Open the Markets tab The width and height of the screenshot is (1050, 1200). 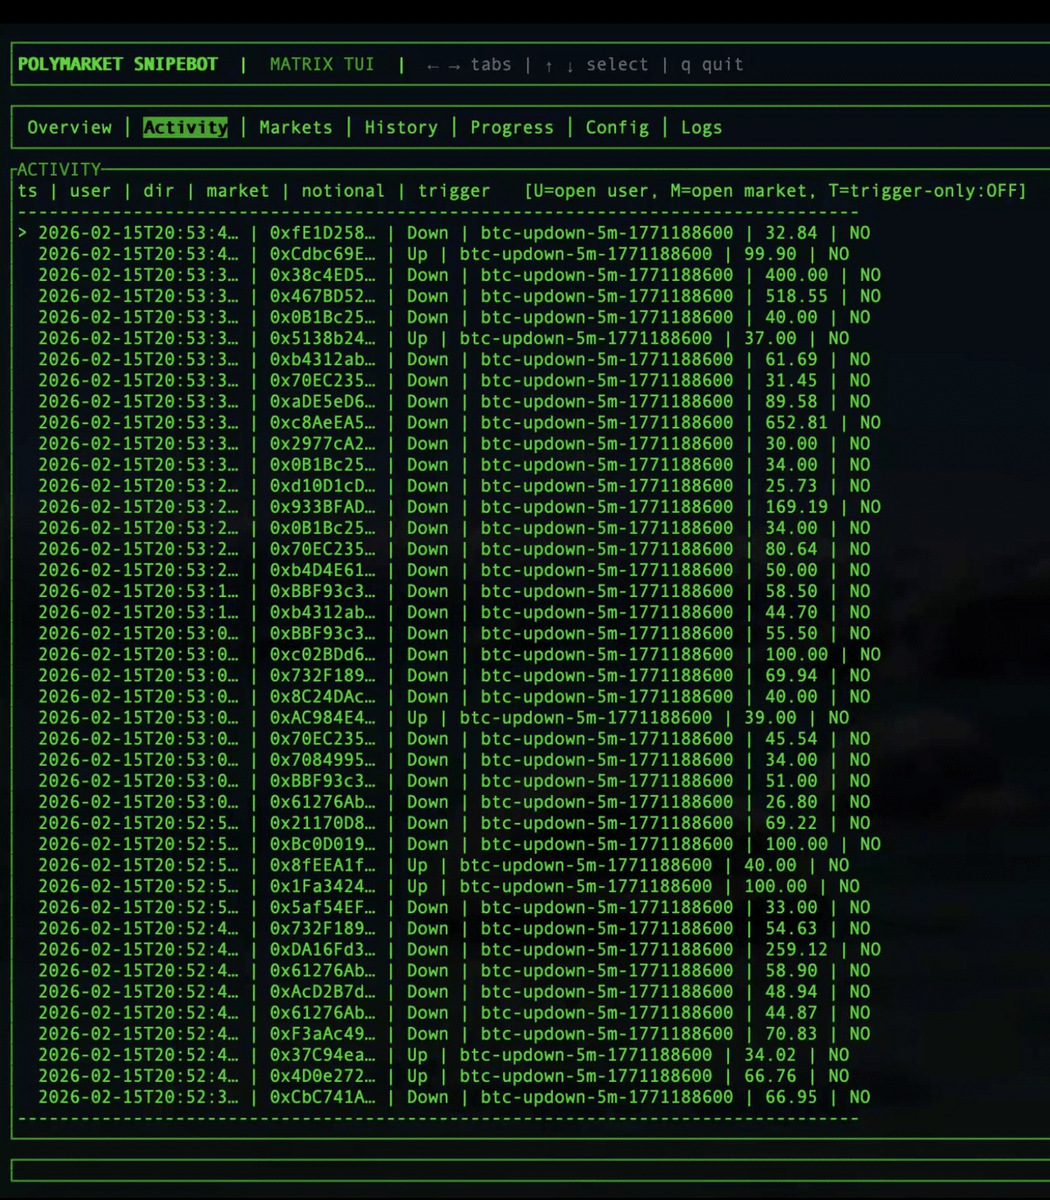pos(295,127)
